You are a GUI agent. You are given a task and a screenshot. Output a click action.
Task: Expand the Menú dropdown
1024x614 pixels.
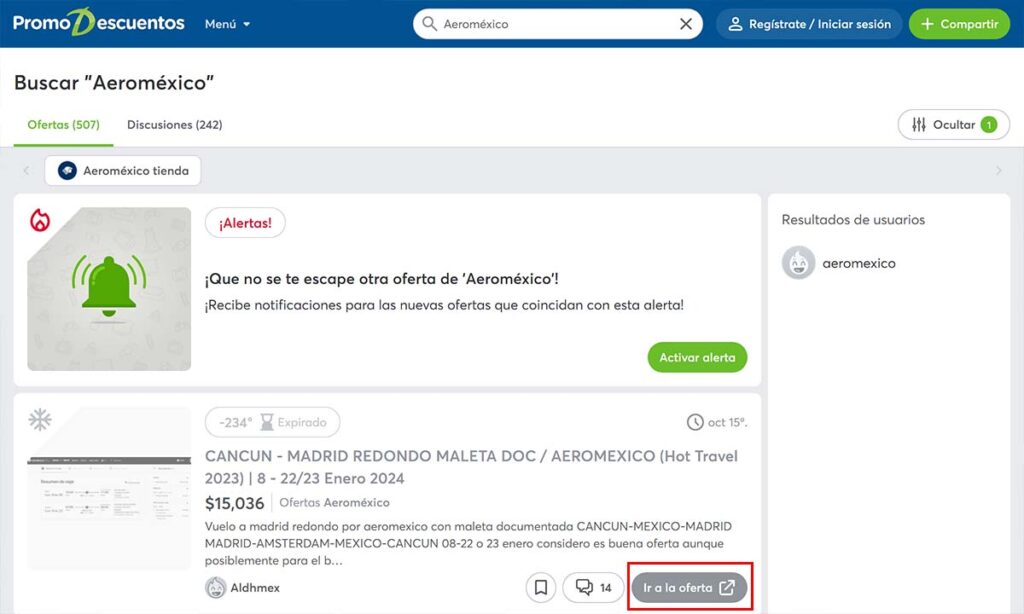pyautogui.click(x=227, y=24)
